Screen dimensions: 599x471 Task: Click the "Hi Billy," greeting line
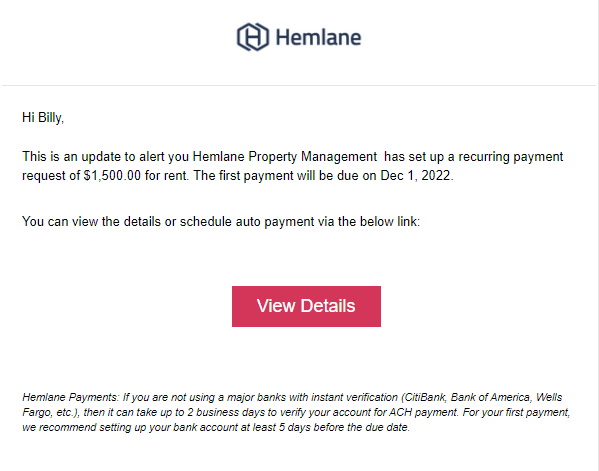point(43,117)
